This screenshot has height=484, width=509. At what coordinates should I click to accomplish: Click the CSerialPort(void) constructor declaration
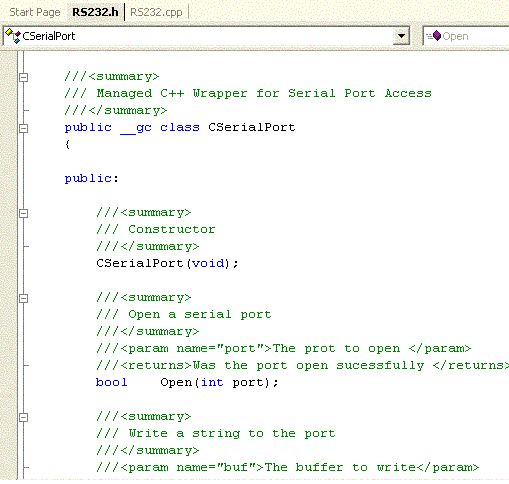(x=167, y=263)
